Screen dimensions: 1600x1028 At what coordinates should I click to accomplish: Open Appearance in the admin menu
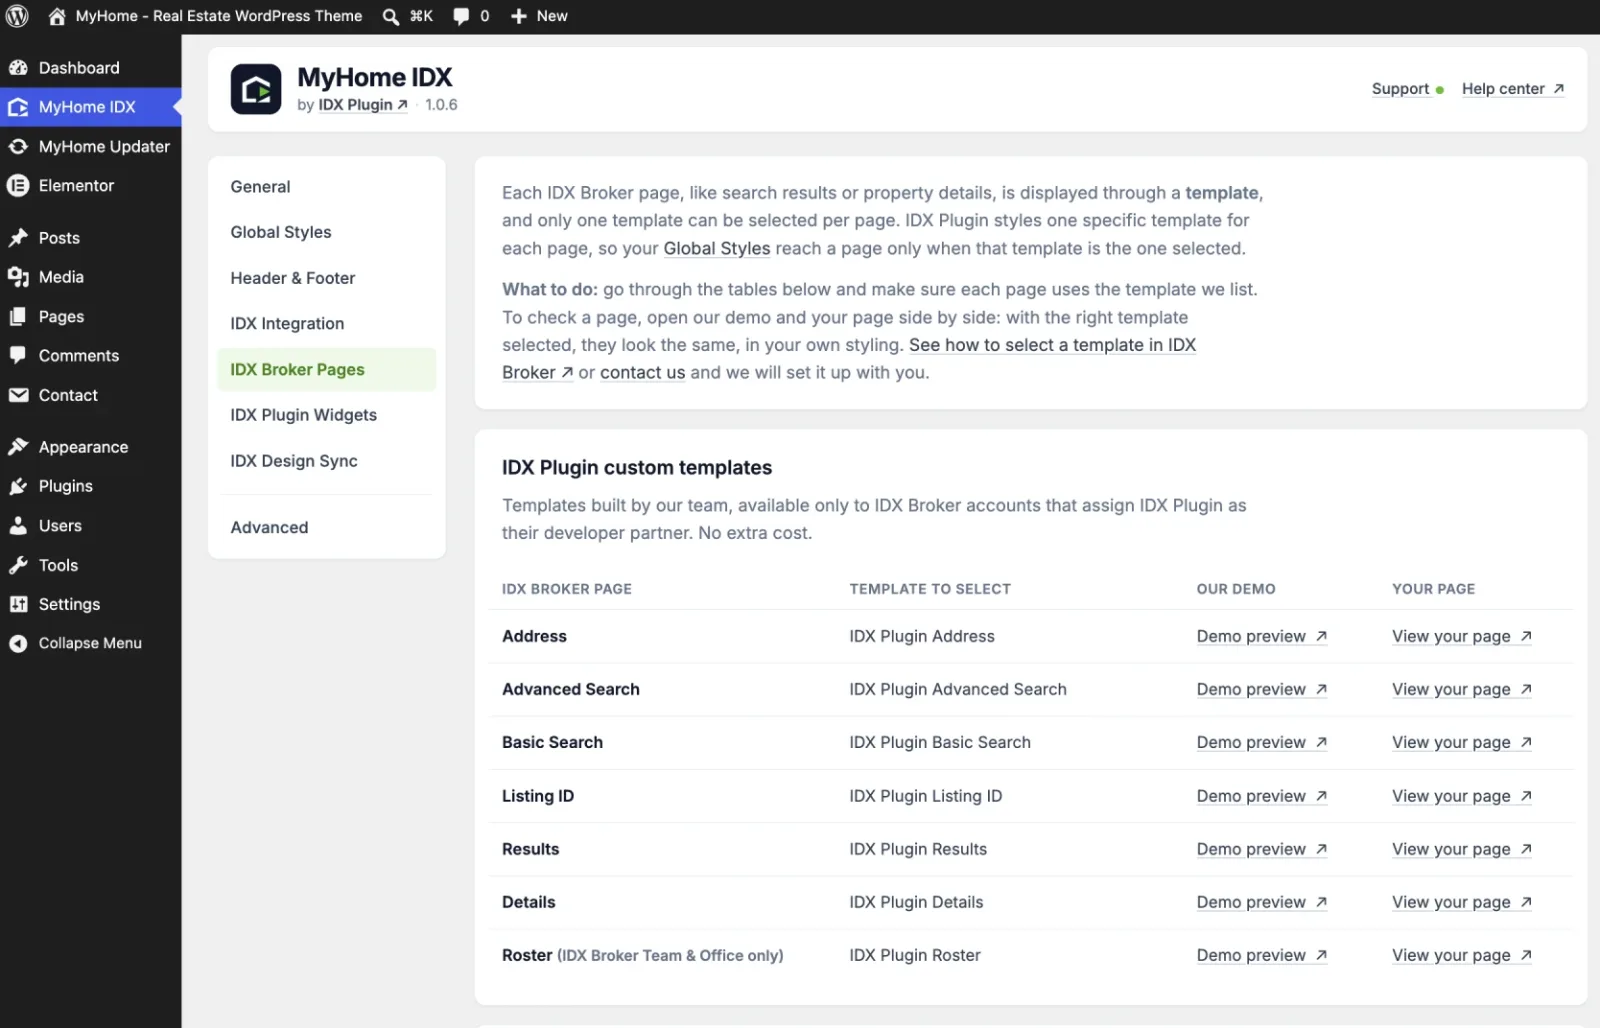click(90, 447)
